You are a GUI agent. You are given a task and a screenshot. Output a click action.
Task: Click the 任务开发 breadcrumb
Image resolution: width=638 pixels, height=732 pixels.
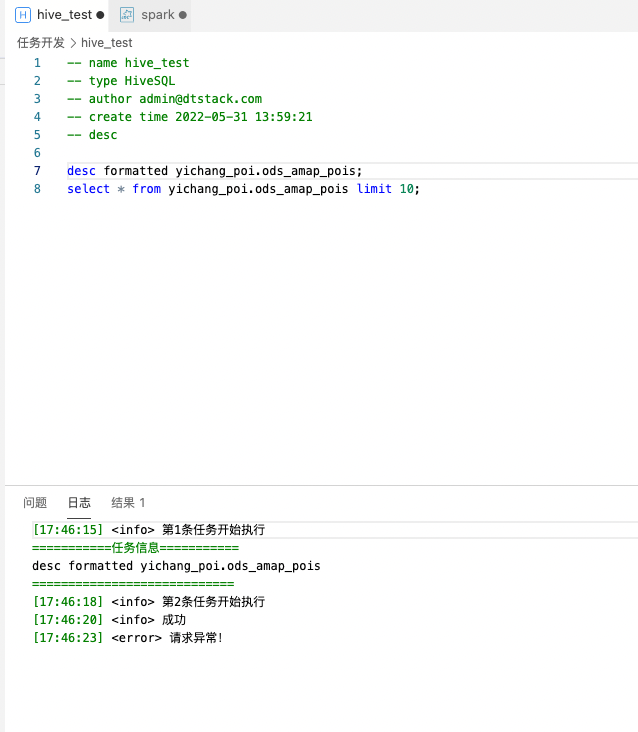(41, 43)
